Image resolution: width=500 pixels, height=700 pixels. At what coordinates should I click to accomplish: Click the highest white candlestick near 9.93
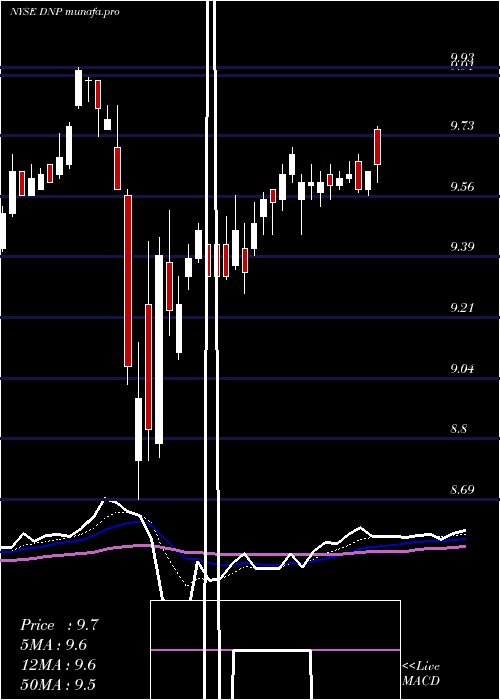tap(79, 88)
